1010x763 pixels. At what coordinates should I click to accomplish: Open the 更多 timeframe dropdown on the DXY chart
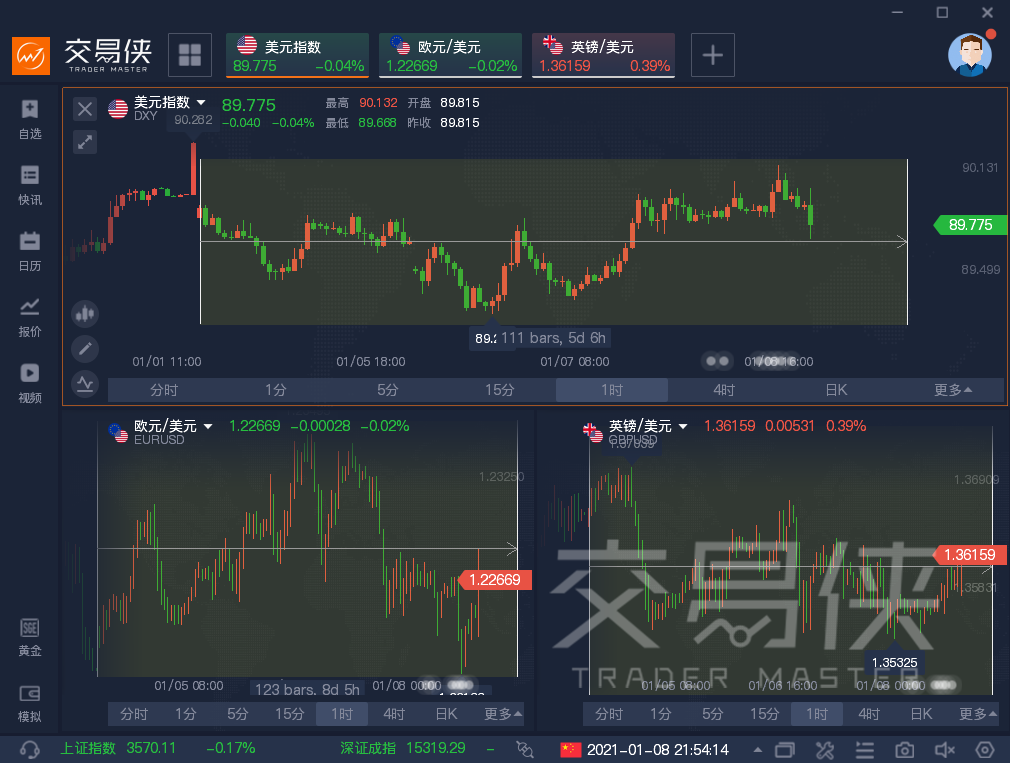click(953, 390)
